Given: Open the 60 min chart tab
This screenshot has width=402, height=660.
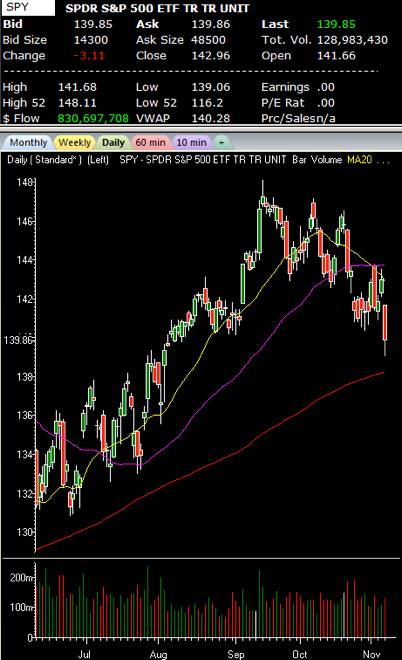Looking at the screenshot, I should point(150,143).
